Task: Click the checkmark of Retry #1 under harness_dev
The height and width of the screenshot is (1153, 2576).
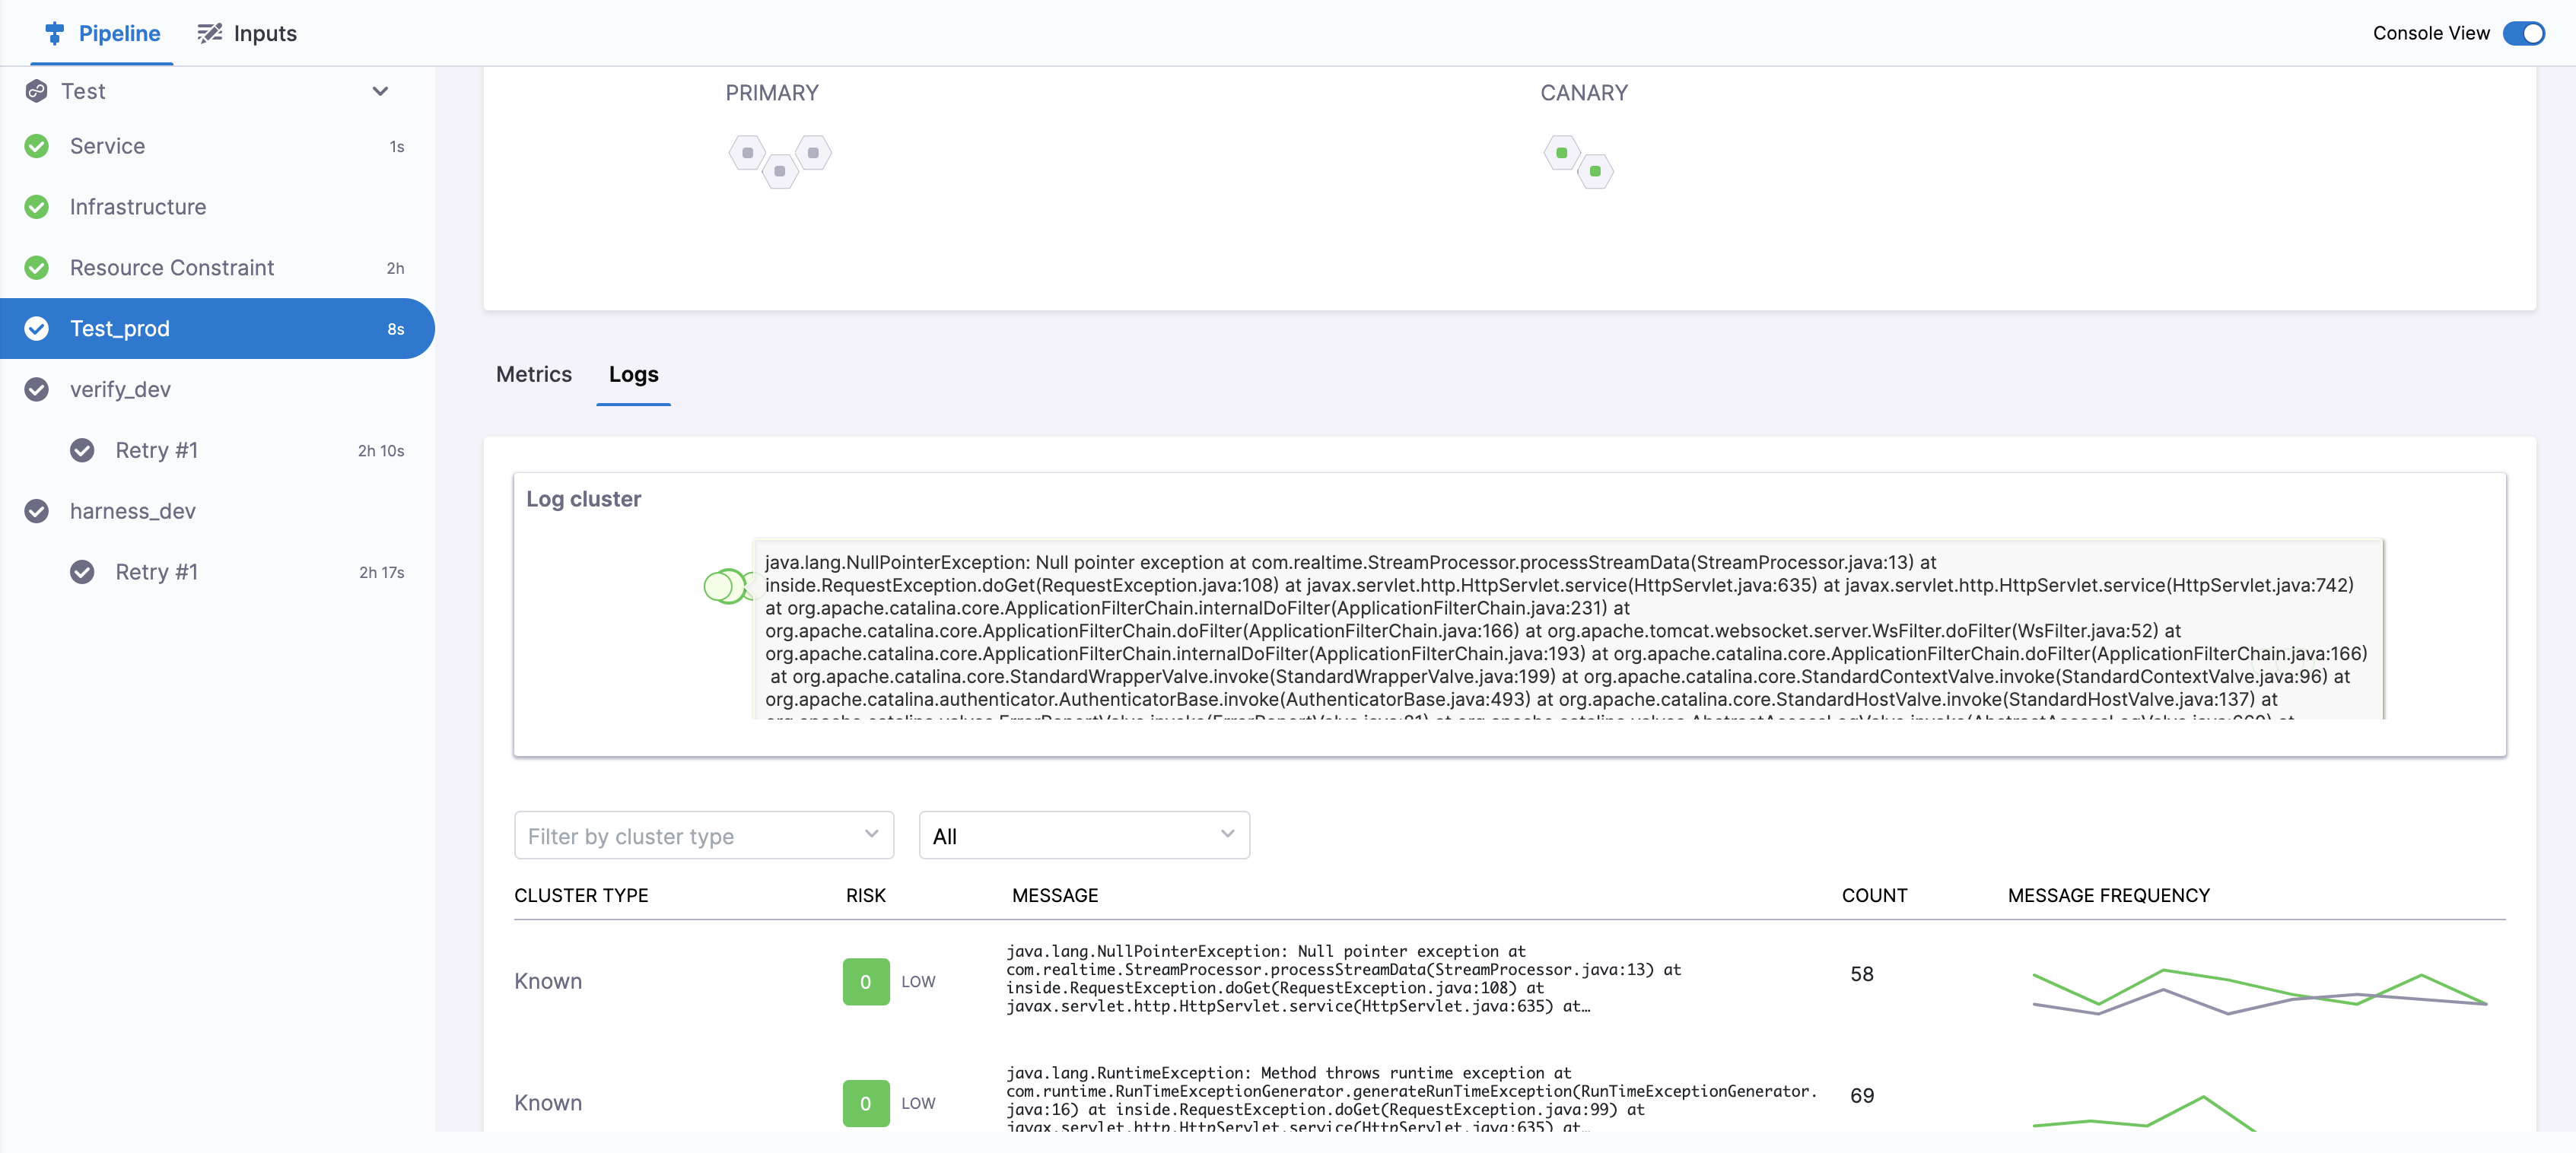Action: coord(83,573)
